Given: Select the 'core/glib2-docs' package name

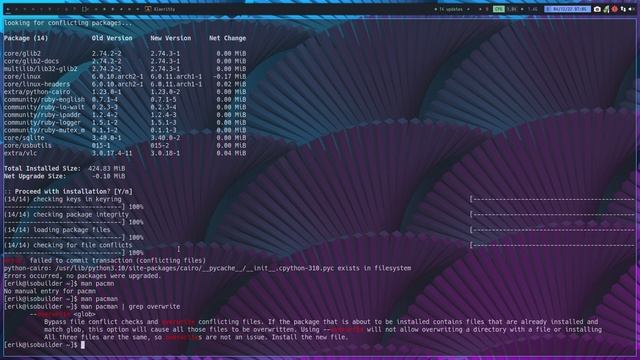Looking at the screenshot, I should [x=31, y=61].
